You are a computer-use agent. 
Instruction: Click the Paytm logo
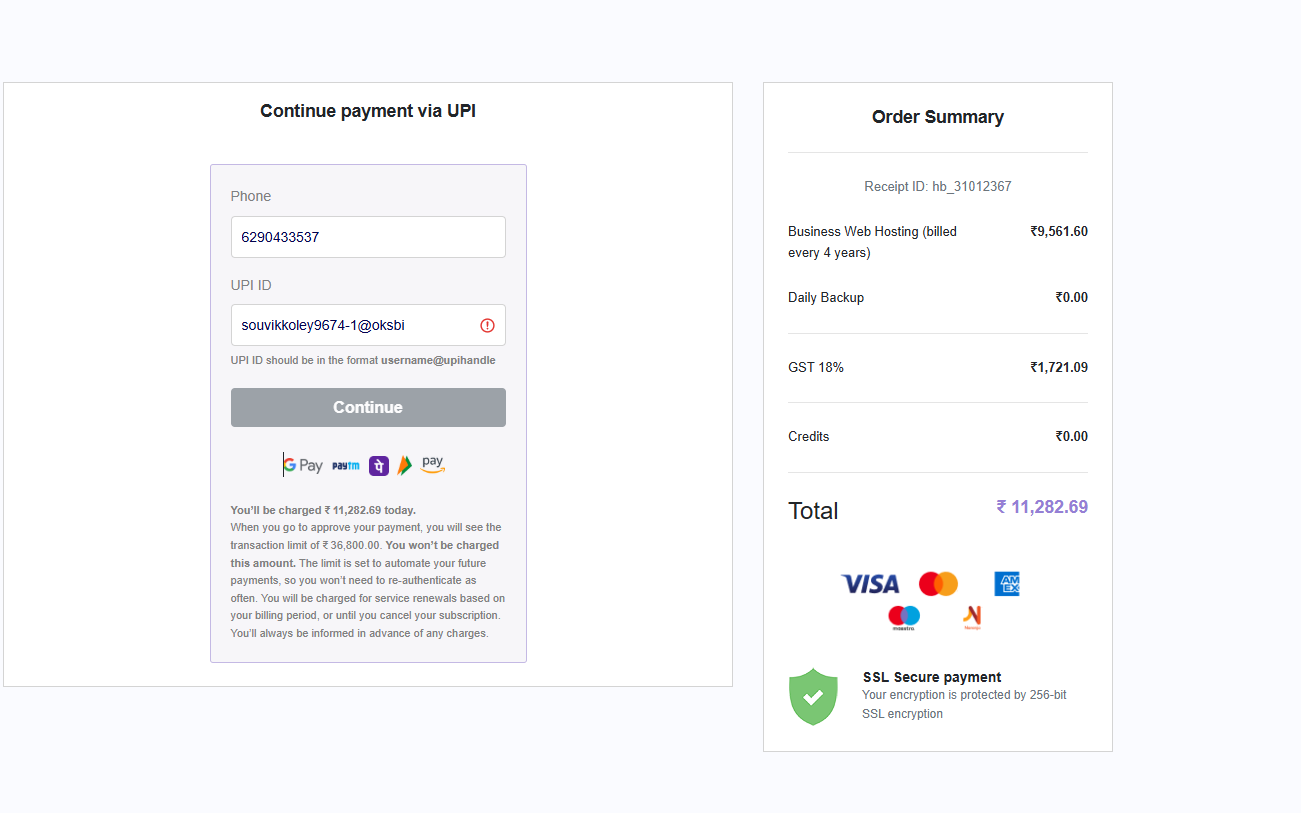(346, 466)
